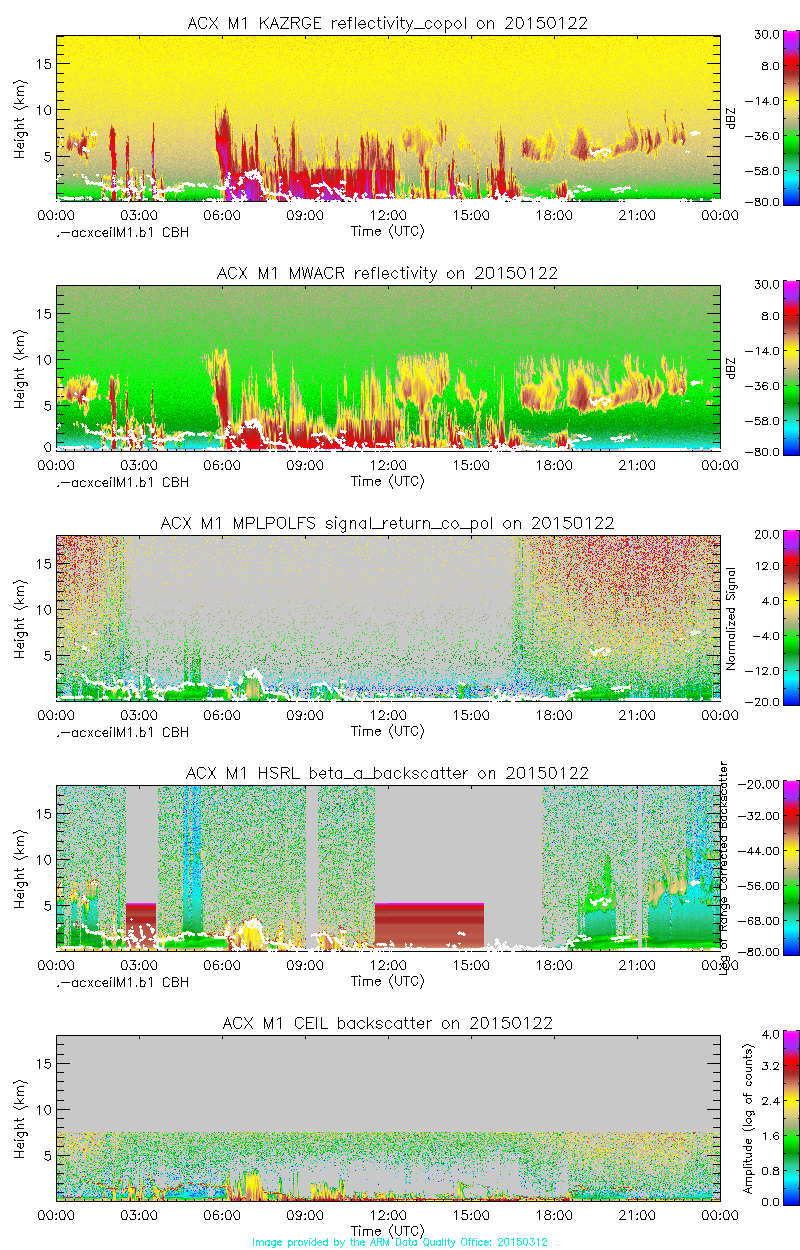Click the Time (UTC) label under KAZRGE plot
The width and height of the screenshot is (800, 1250).
(387, 231)
